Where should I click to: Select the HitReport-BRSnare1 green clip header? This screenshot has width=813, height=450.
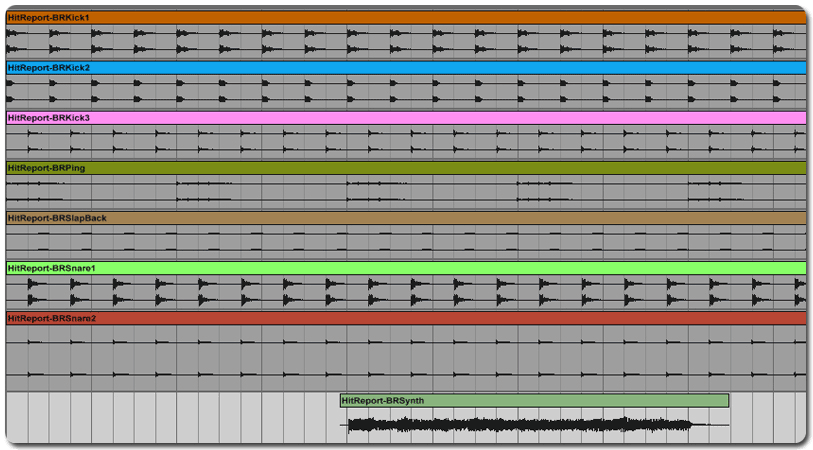coord(405,268)
